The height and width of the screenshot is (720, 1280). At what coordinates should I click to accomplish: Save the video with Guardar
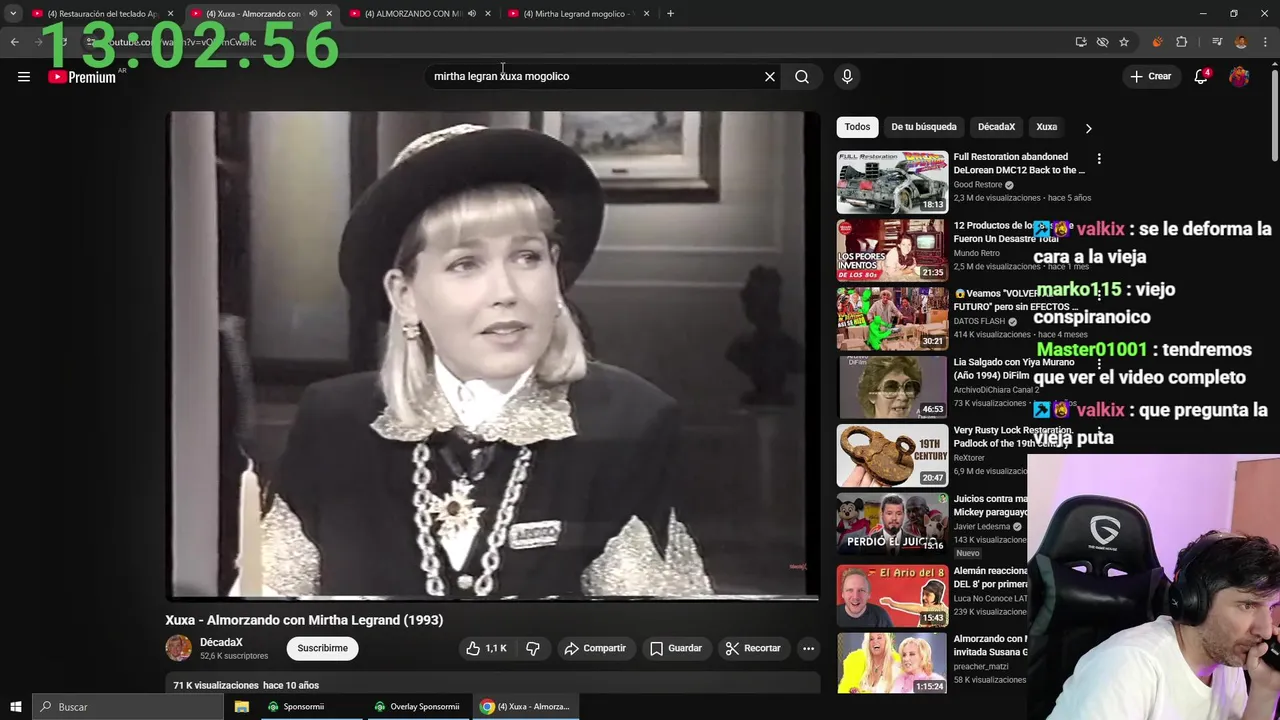[x=676, y=648]
